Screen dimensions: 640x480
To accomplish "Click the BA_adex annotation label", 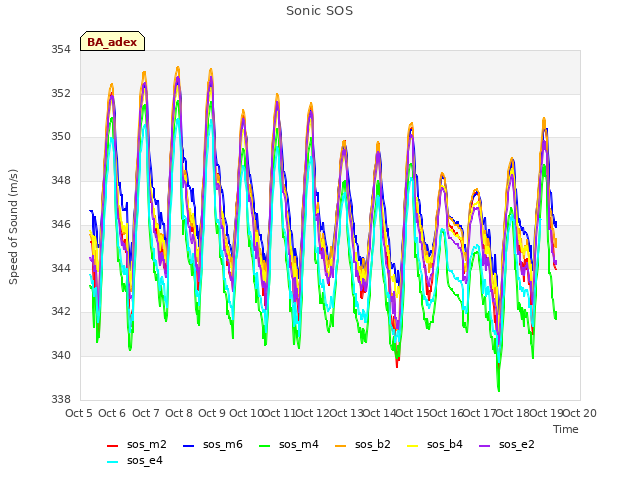I will (112, 42).
